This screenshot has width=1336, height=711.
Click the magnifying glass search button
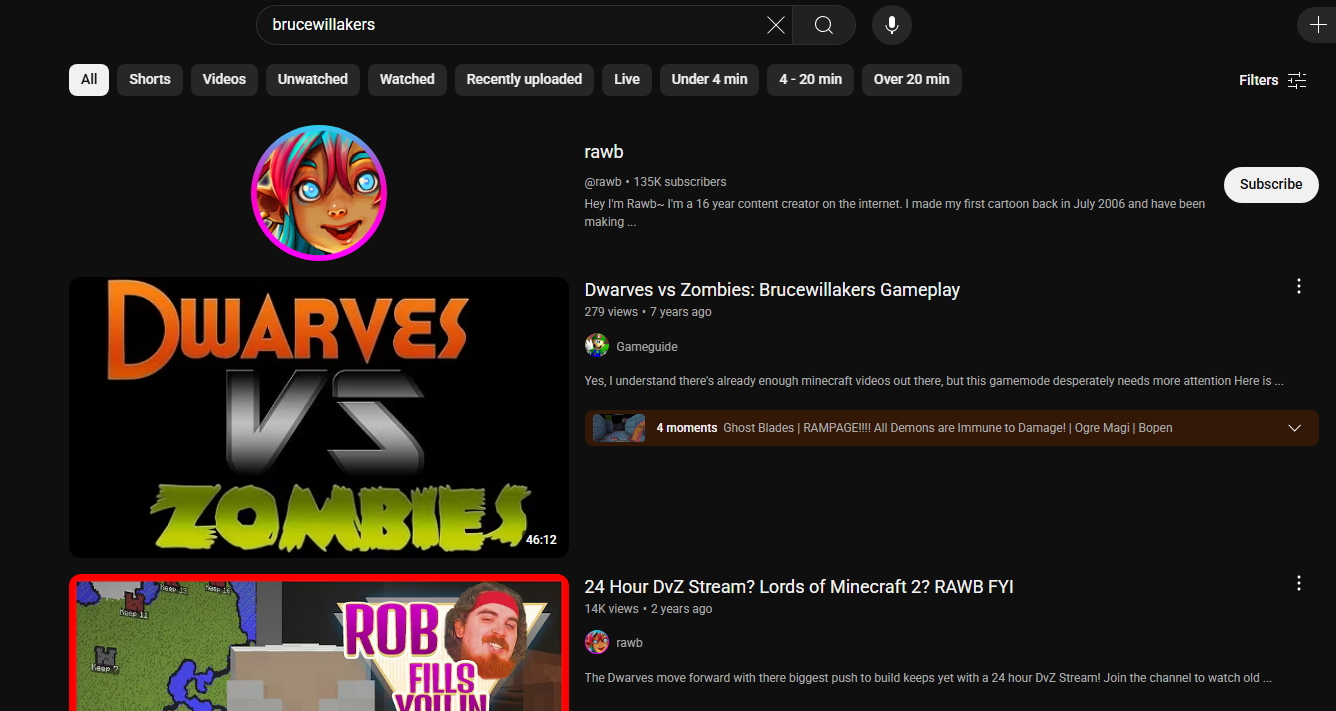[824, 25]
